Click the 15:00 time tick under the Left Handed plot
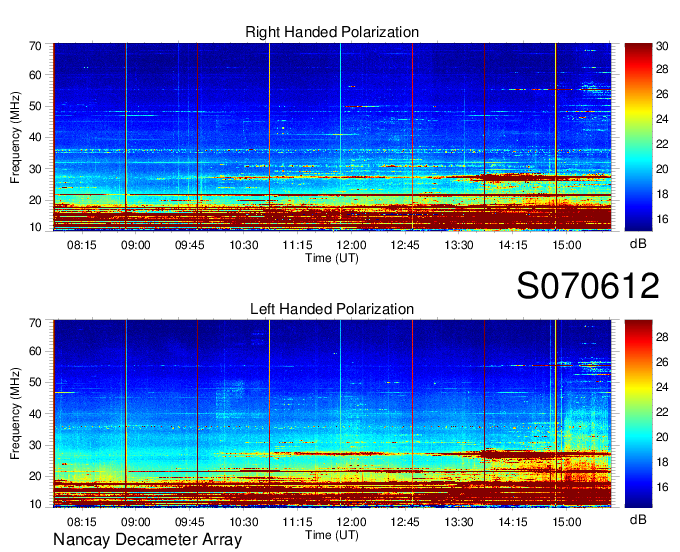Screen dimensions: 680x552 point(567,522)
